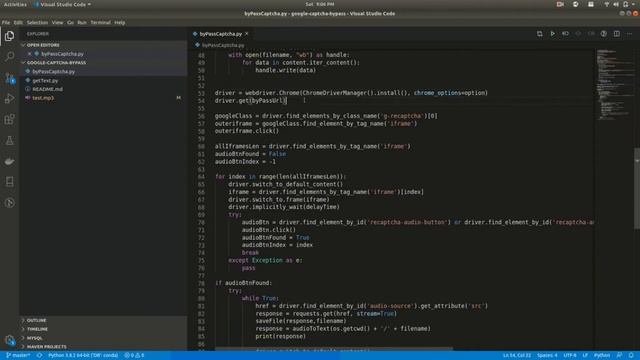Click the screen recording icon in top bar

(560, 4)
